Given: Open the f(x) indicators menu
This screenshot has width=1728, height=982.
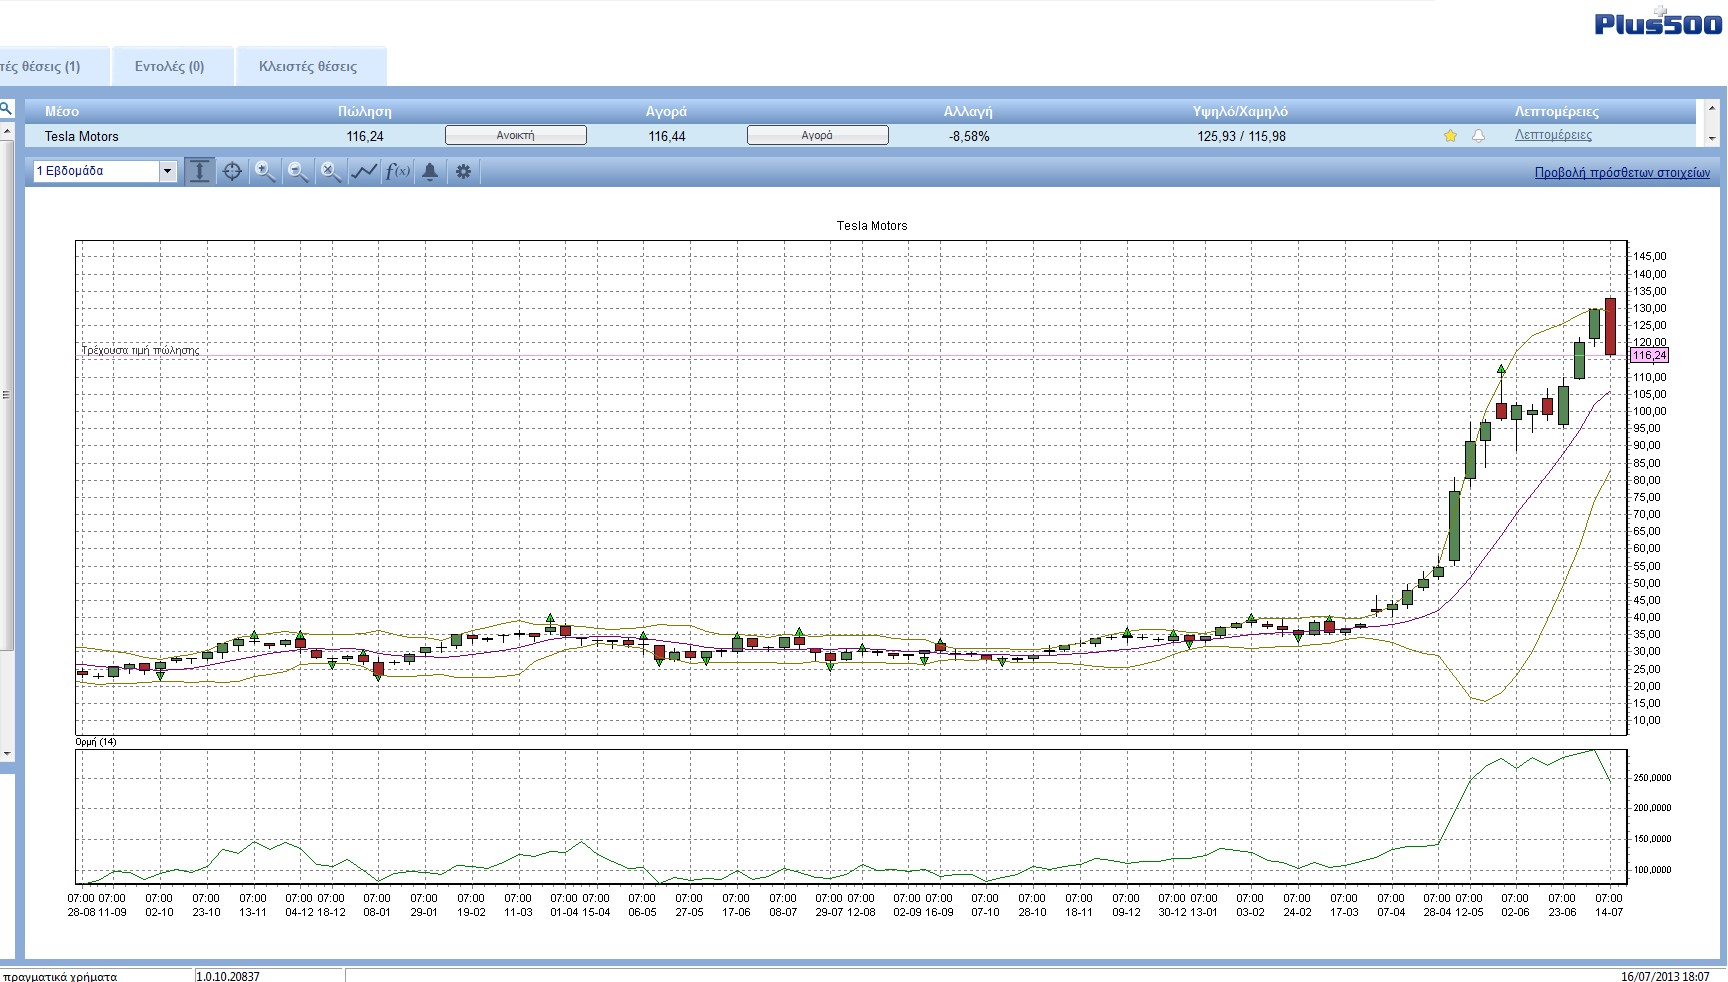Looking at the screenshot, I should pos(398,171).
